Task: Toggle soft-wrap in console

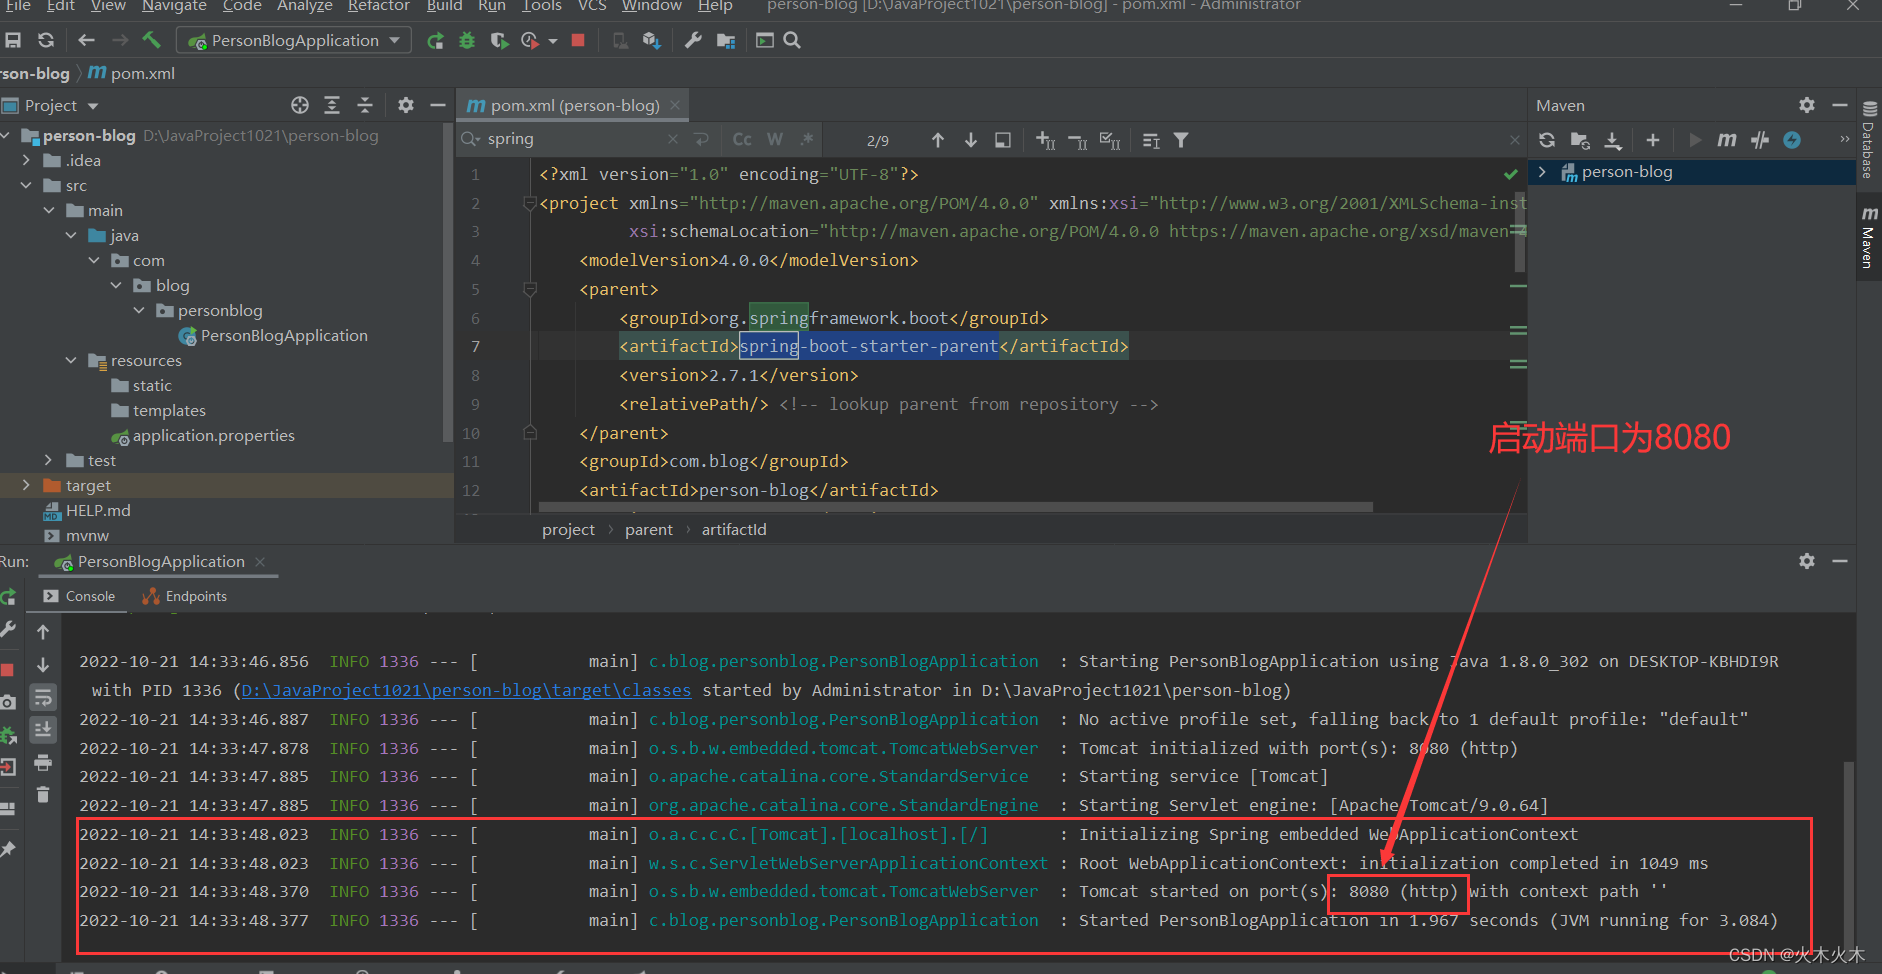Action: pos(43,697)
